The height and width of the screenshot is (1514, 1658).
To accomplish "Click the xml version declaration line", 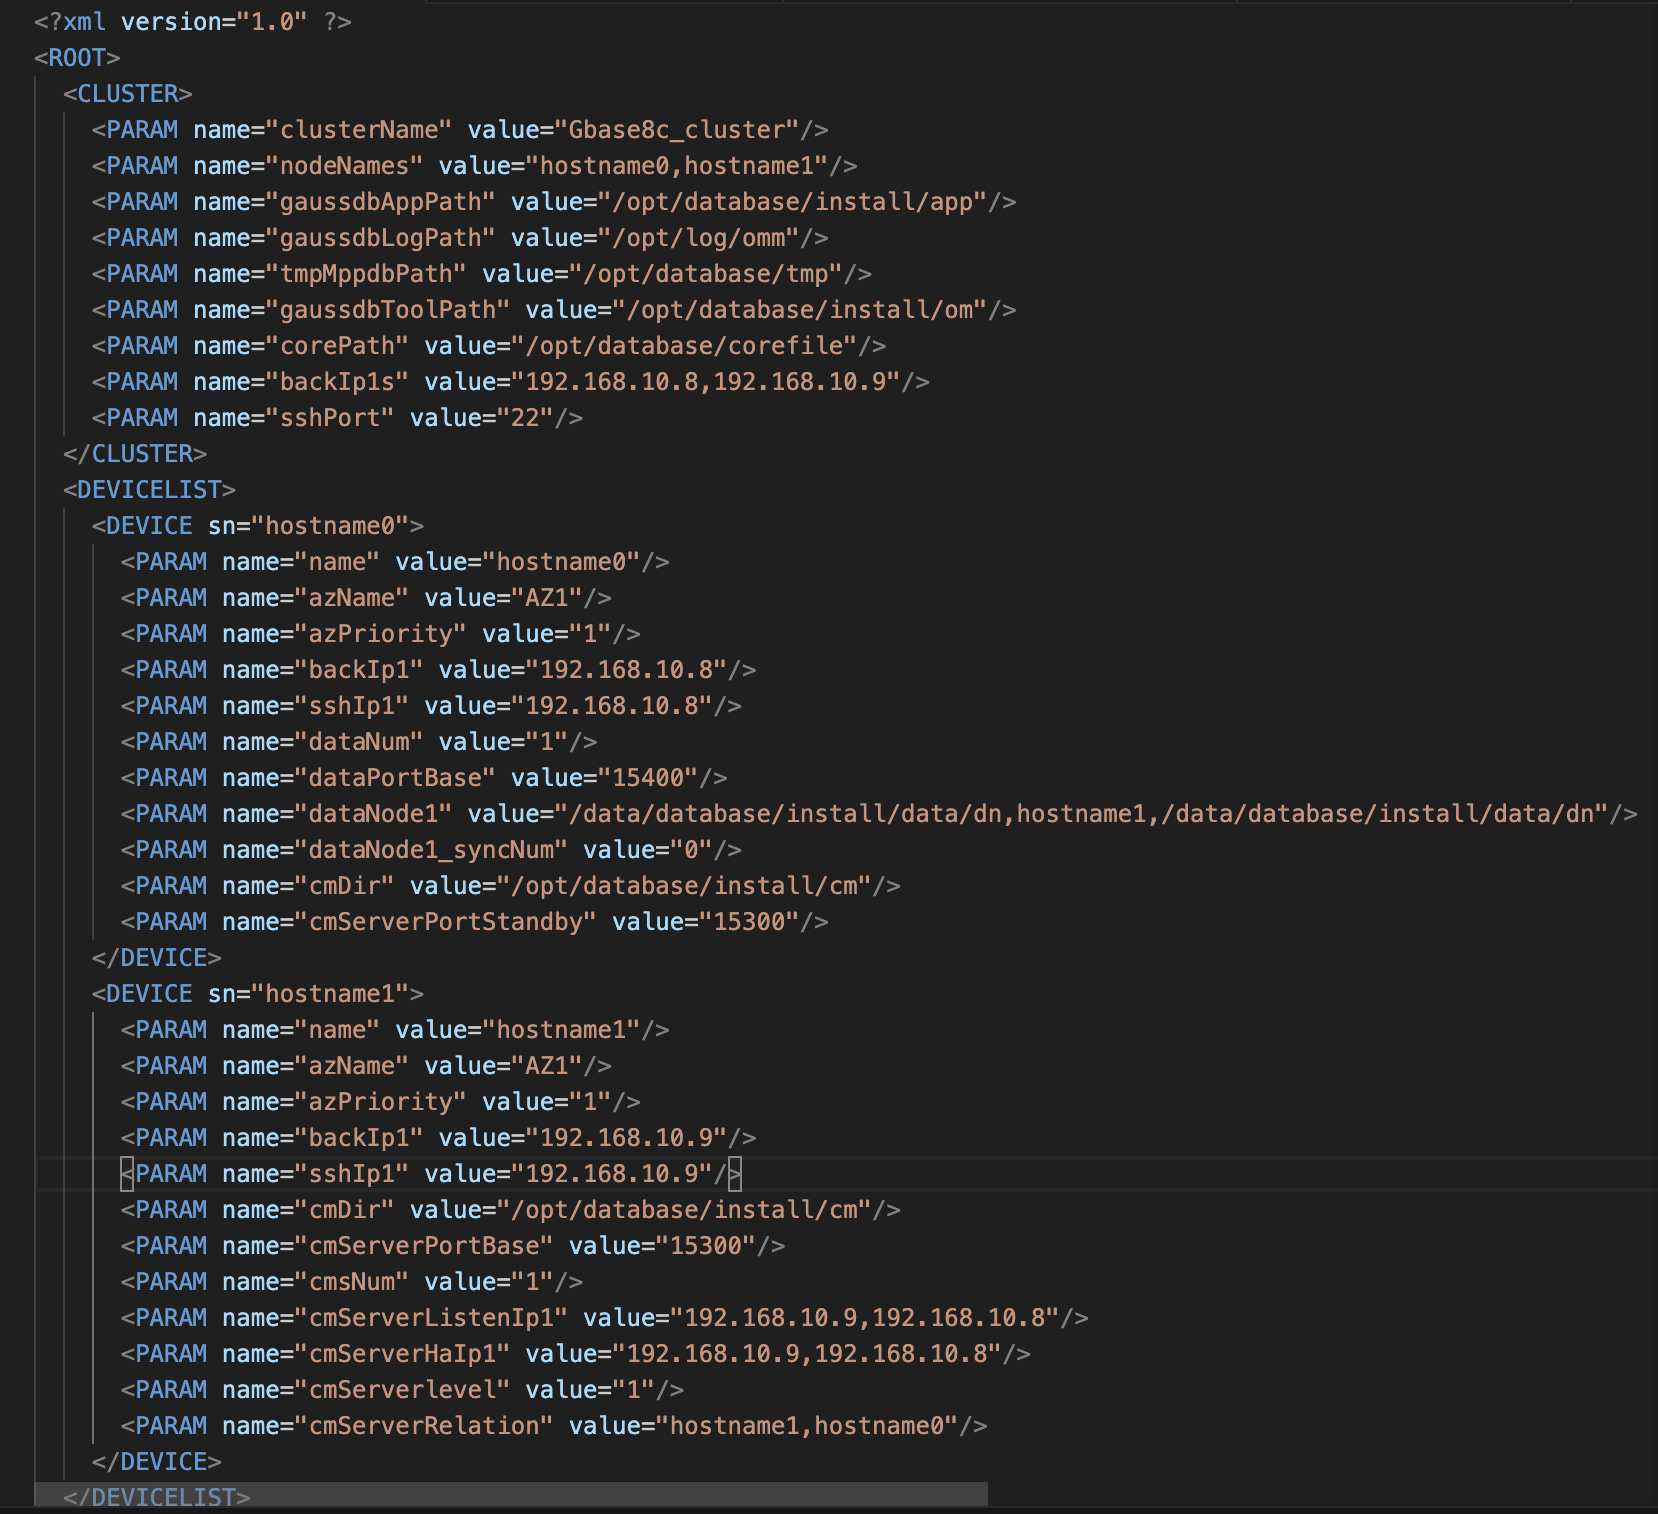I will pos(192,22).
